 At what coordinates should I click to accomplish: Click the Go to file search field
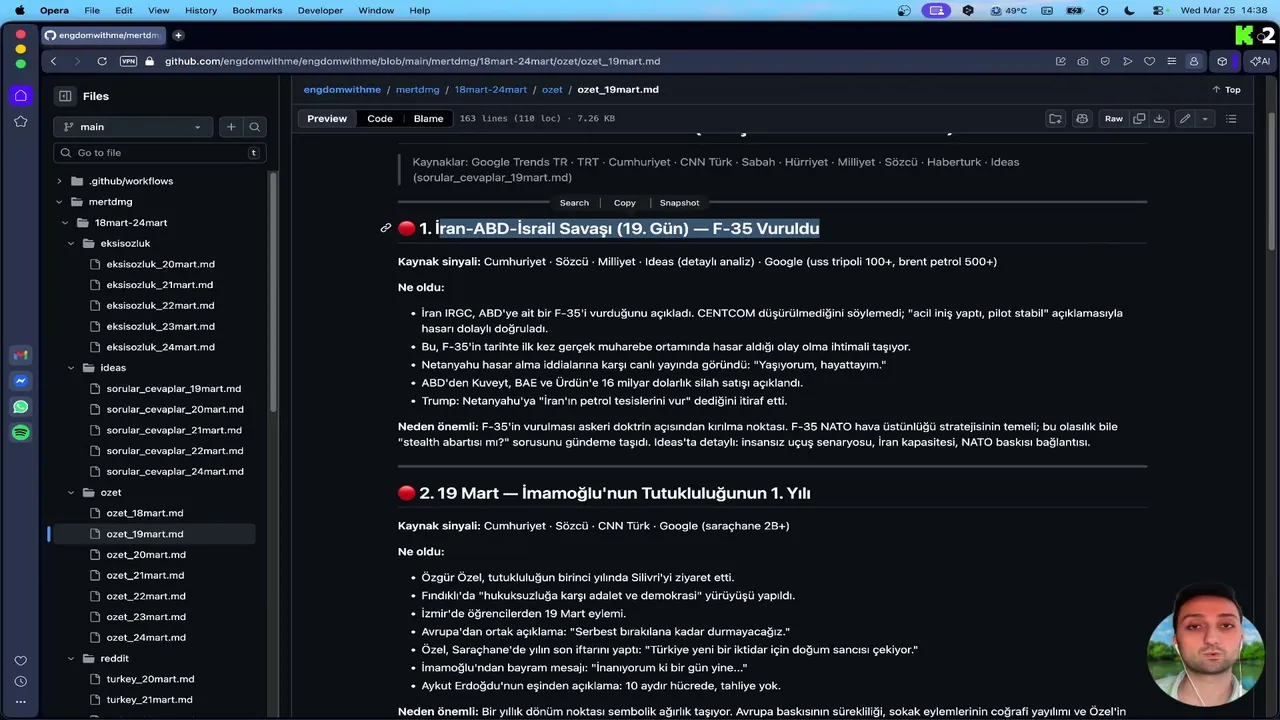(x=160, y=153)
